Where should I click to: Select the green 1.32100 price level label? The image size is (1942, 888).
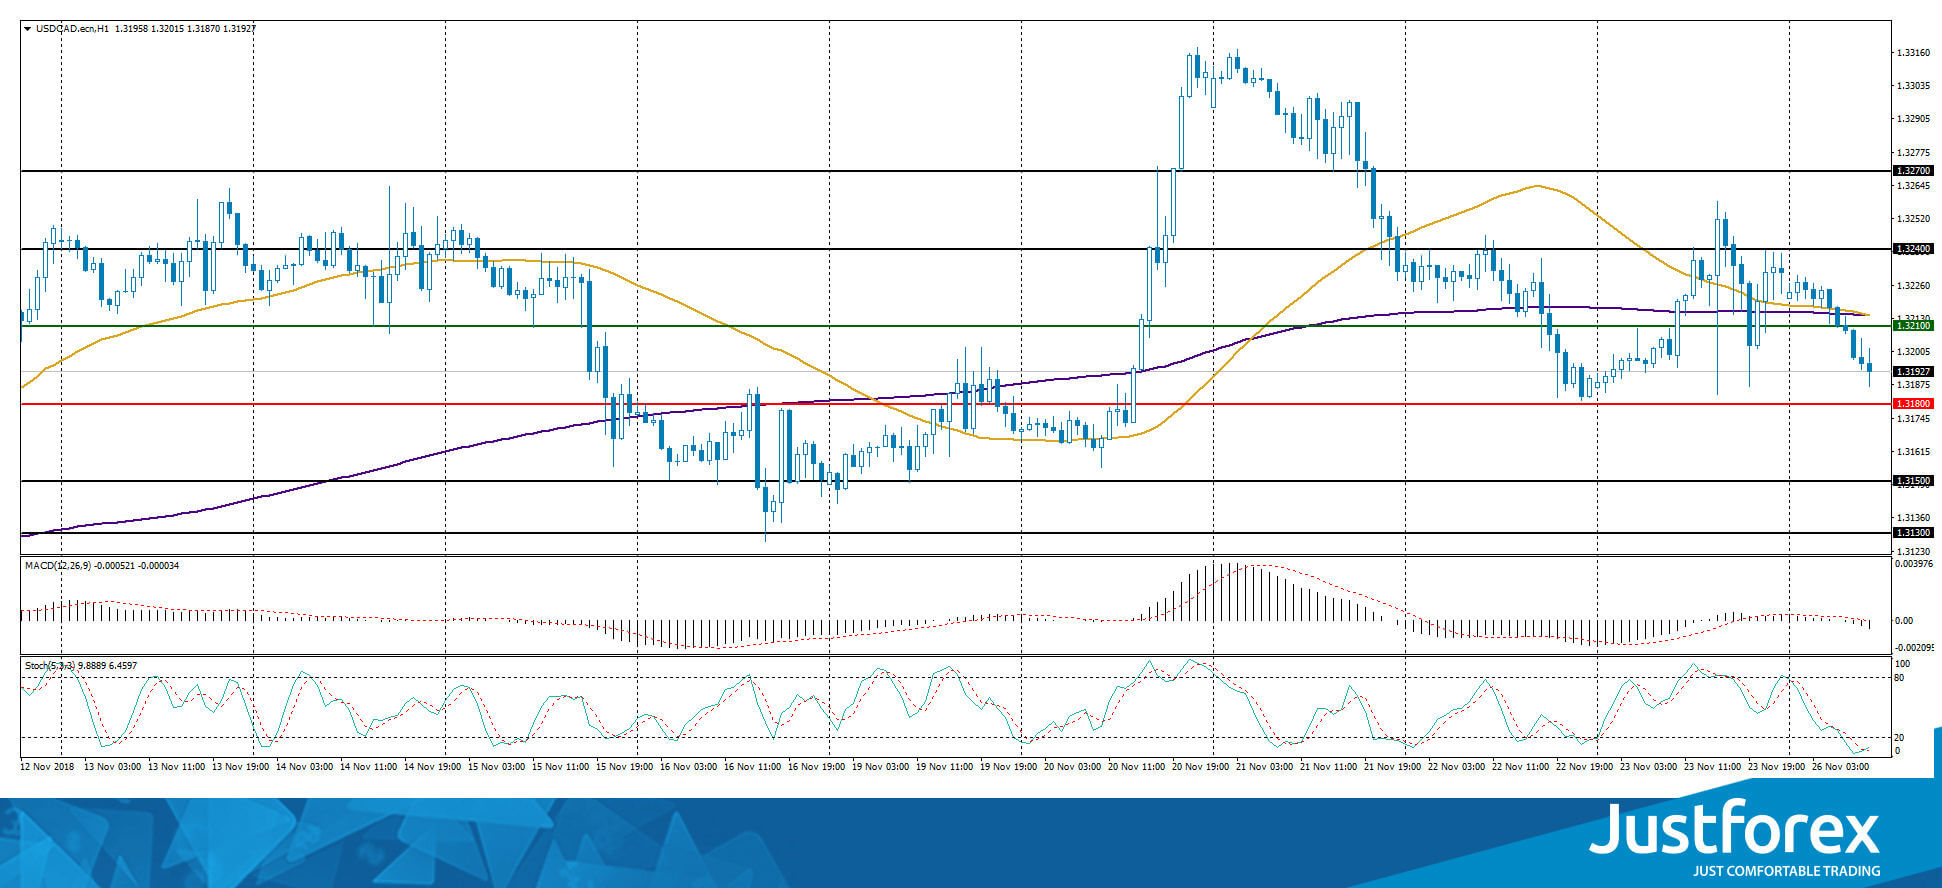coord(1913,326)
